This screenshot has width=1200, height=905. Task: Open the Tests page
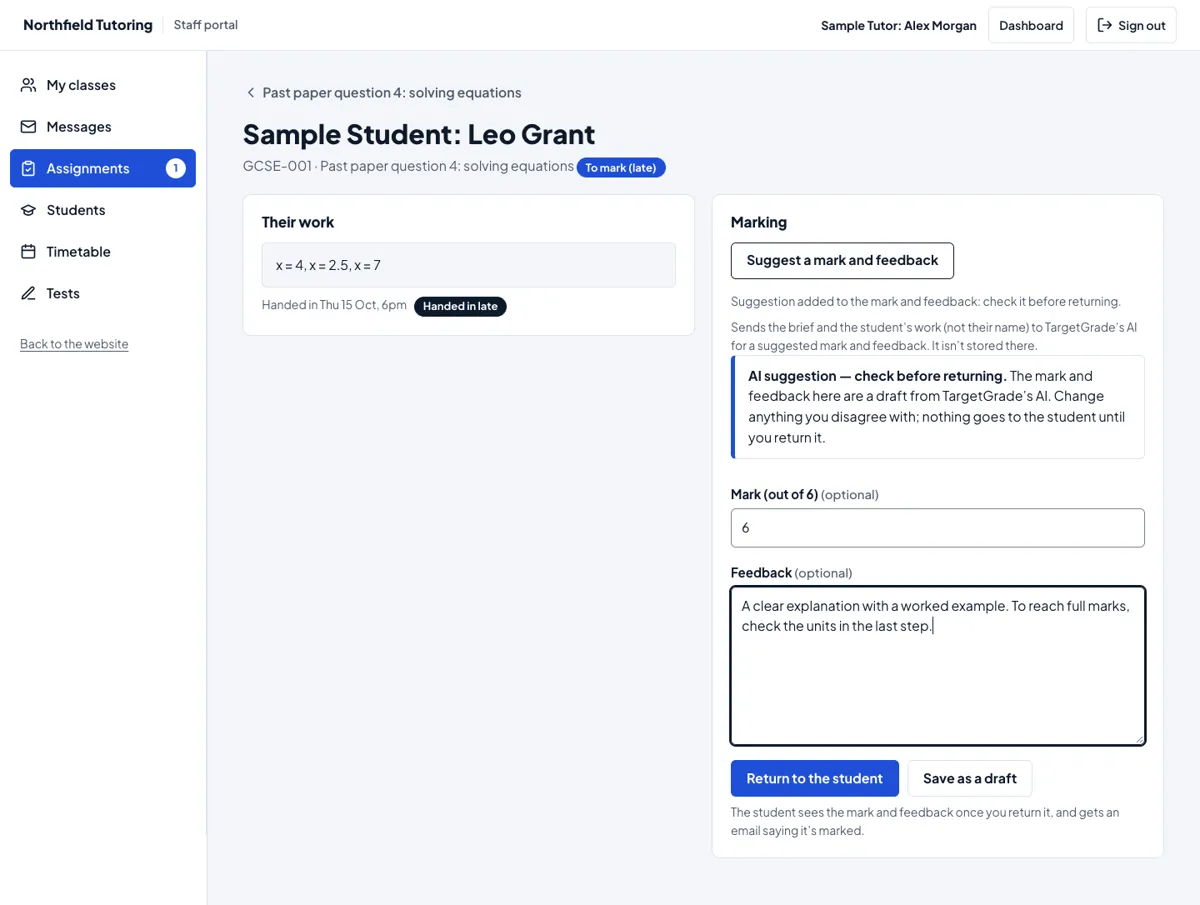click(103, 293)
